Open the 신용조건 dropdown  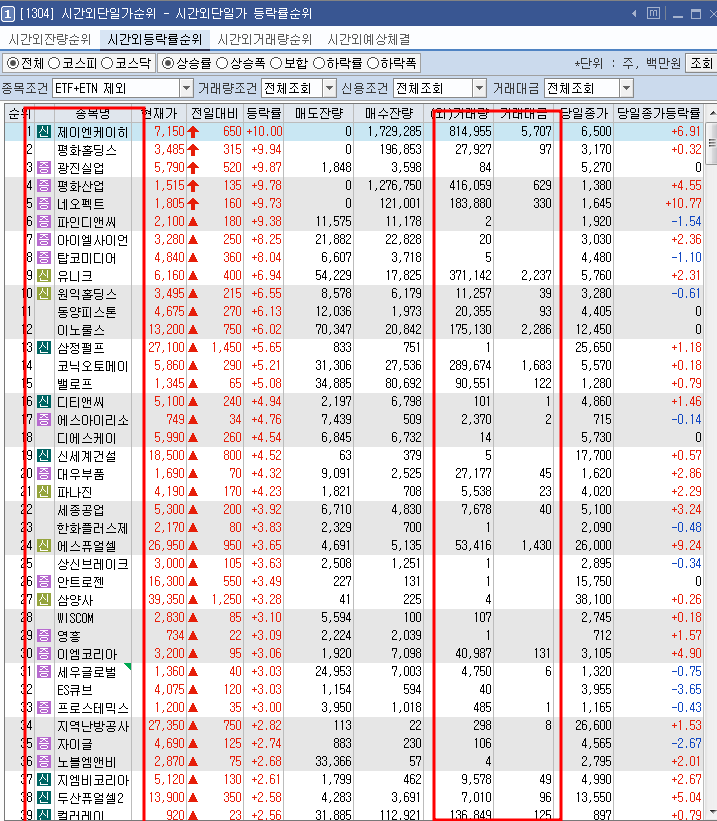(x=479, y=88)
